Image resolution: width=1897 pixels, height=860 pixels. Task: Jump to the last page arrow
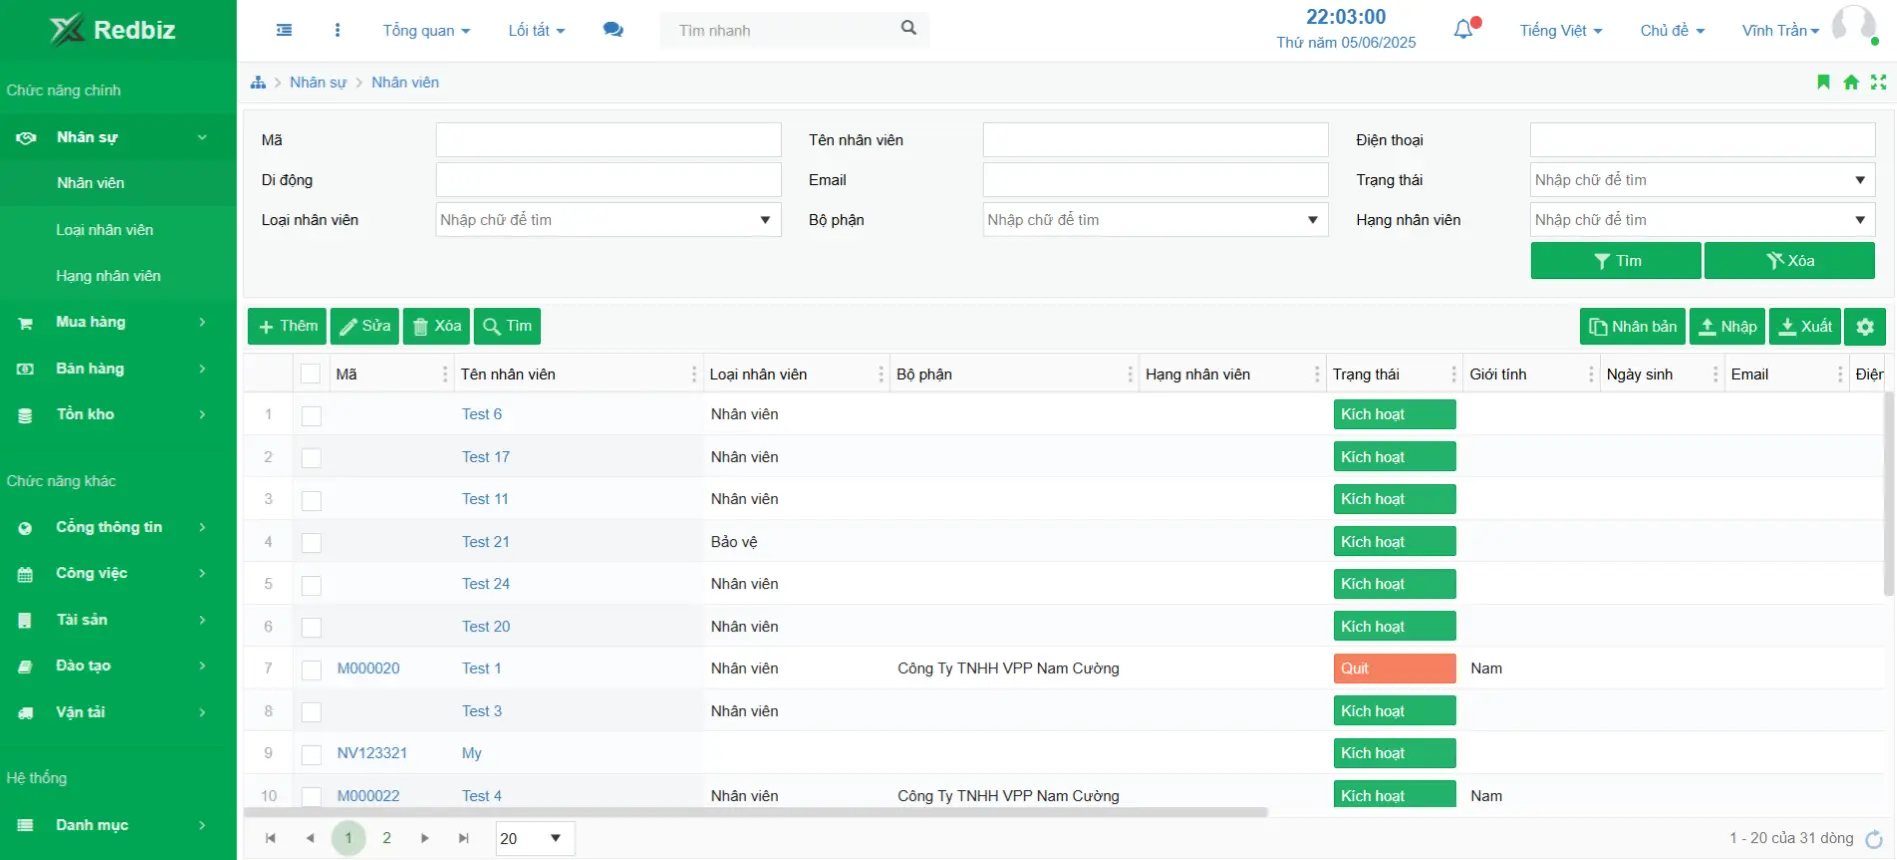coord(464,838)
